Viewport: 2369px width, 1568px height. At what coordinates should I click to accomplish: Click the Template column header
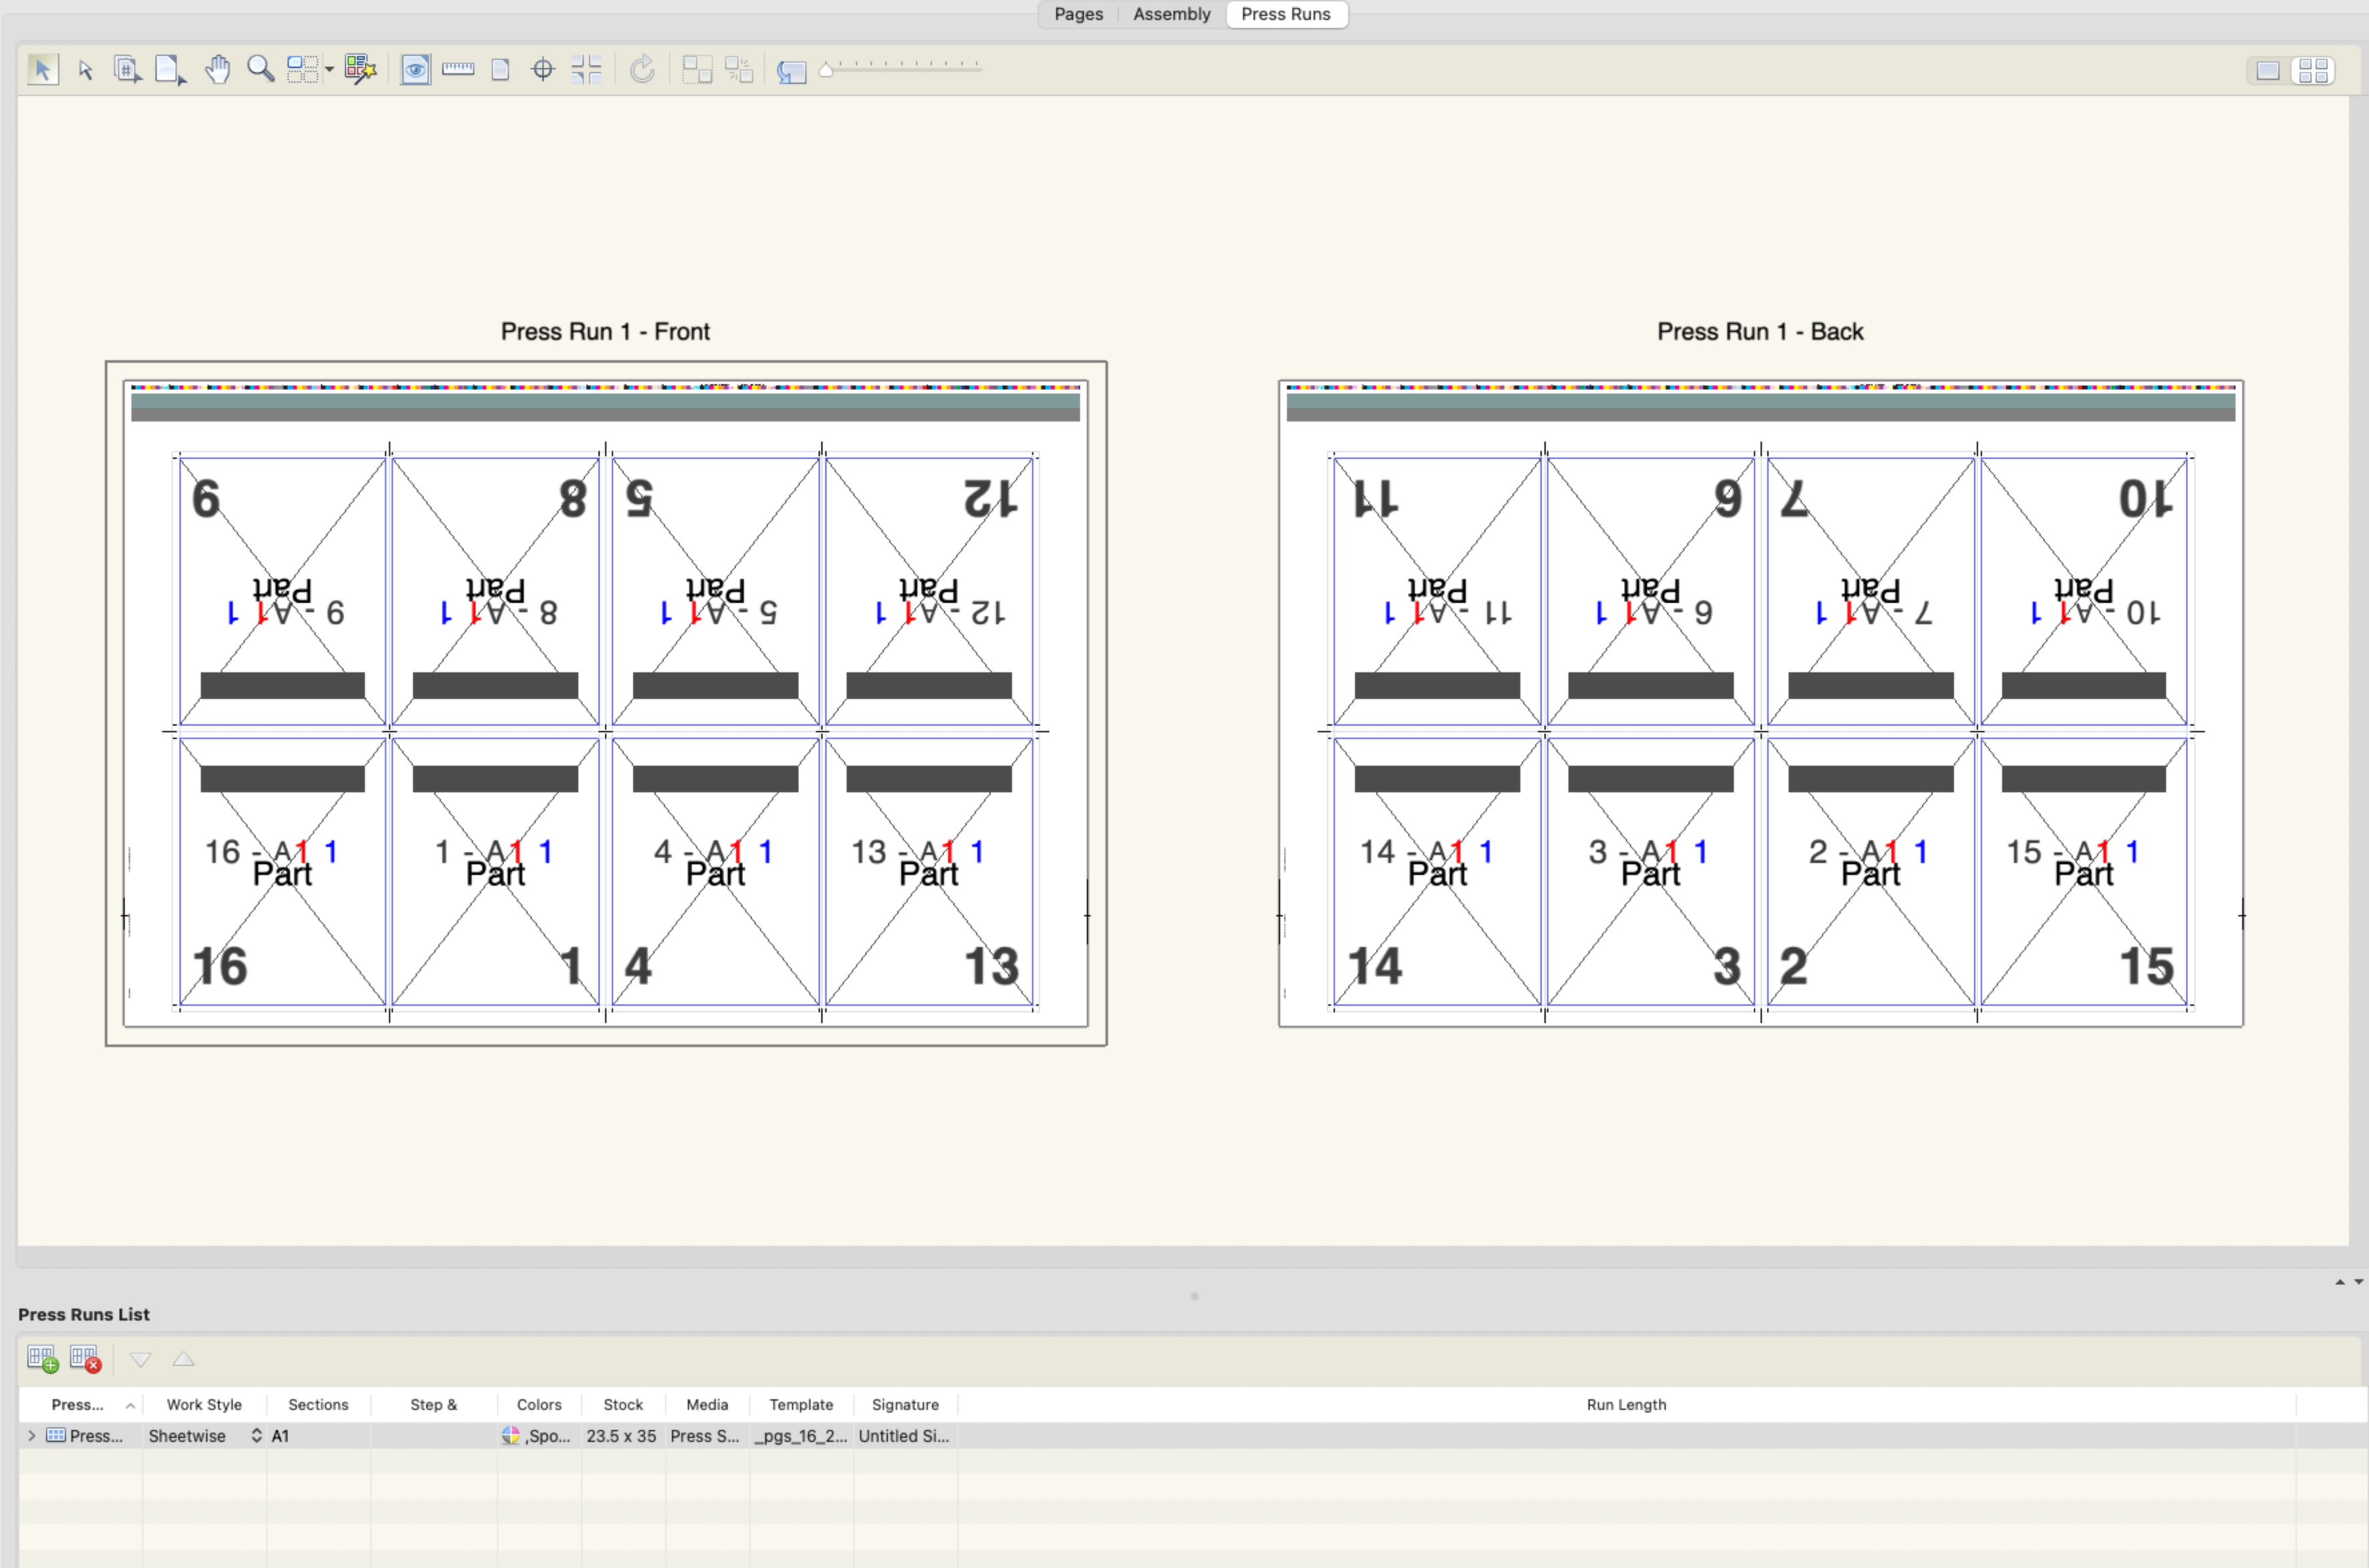[801, 1404]
